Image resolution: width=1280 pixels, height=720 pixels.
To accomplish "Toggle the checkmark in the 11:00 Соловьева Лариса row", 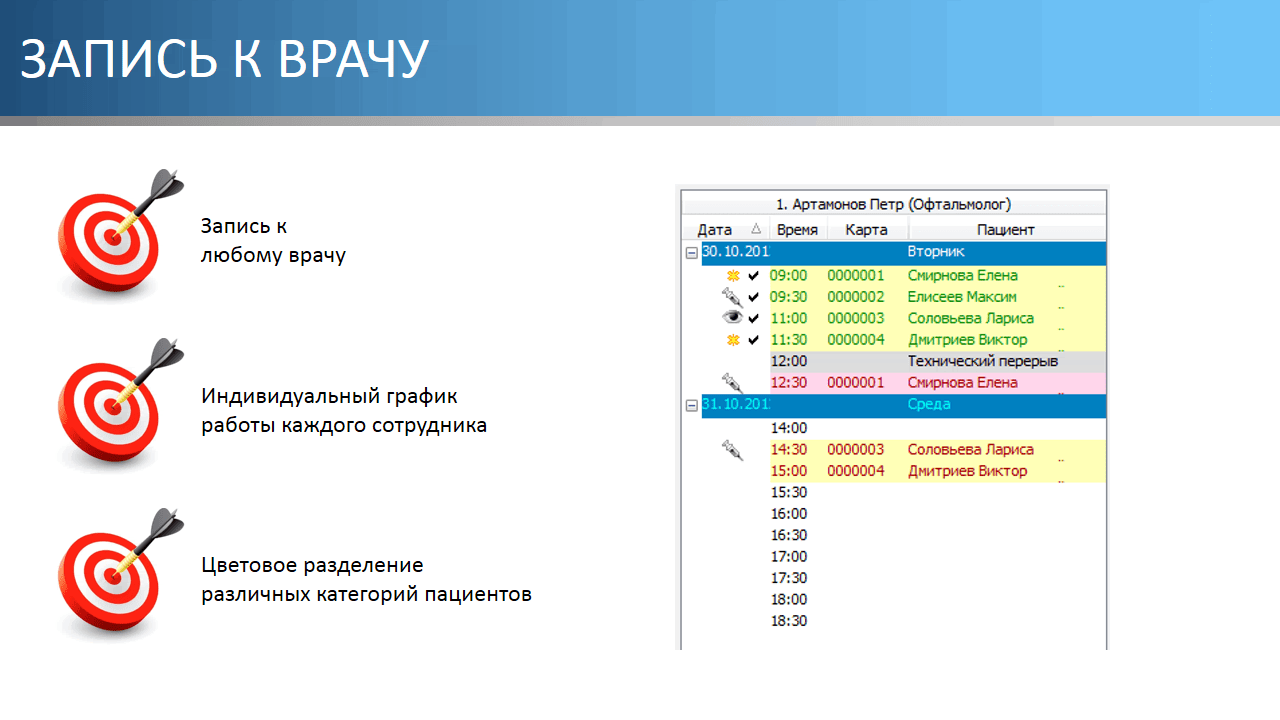I will 754,319.
